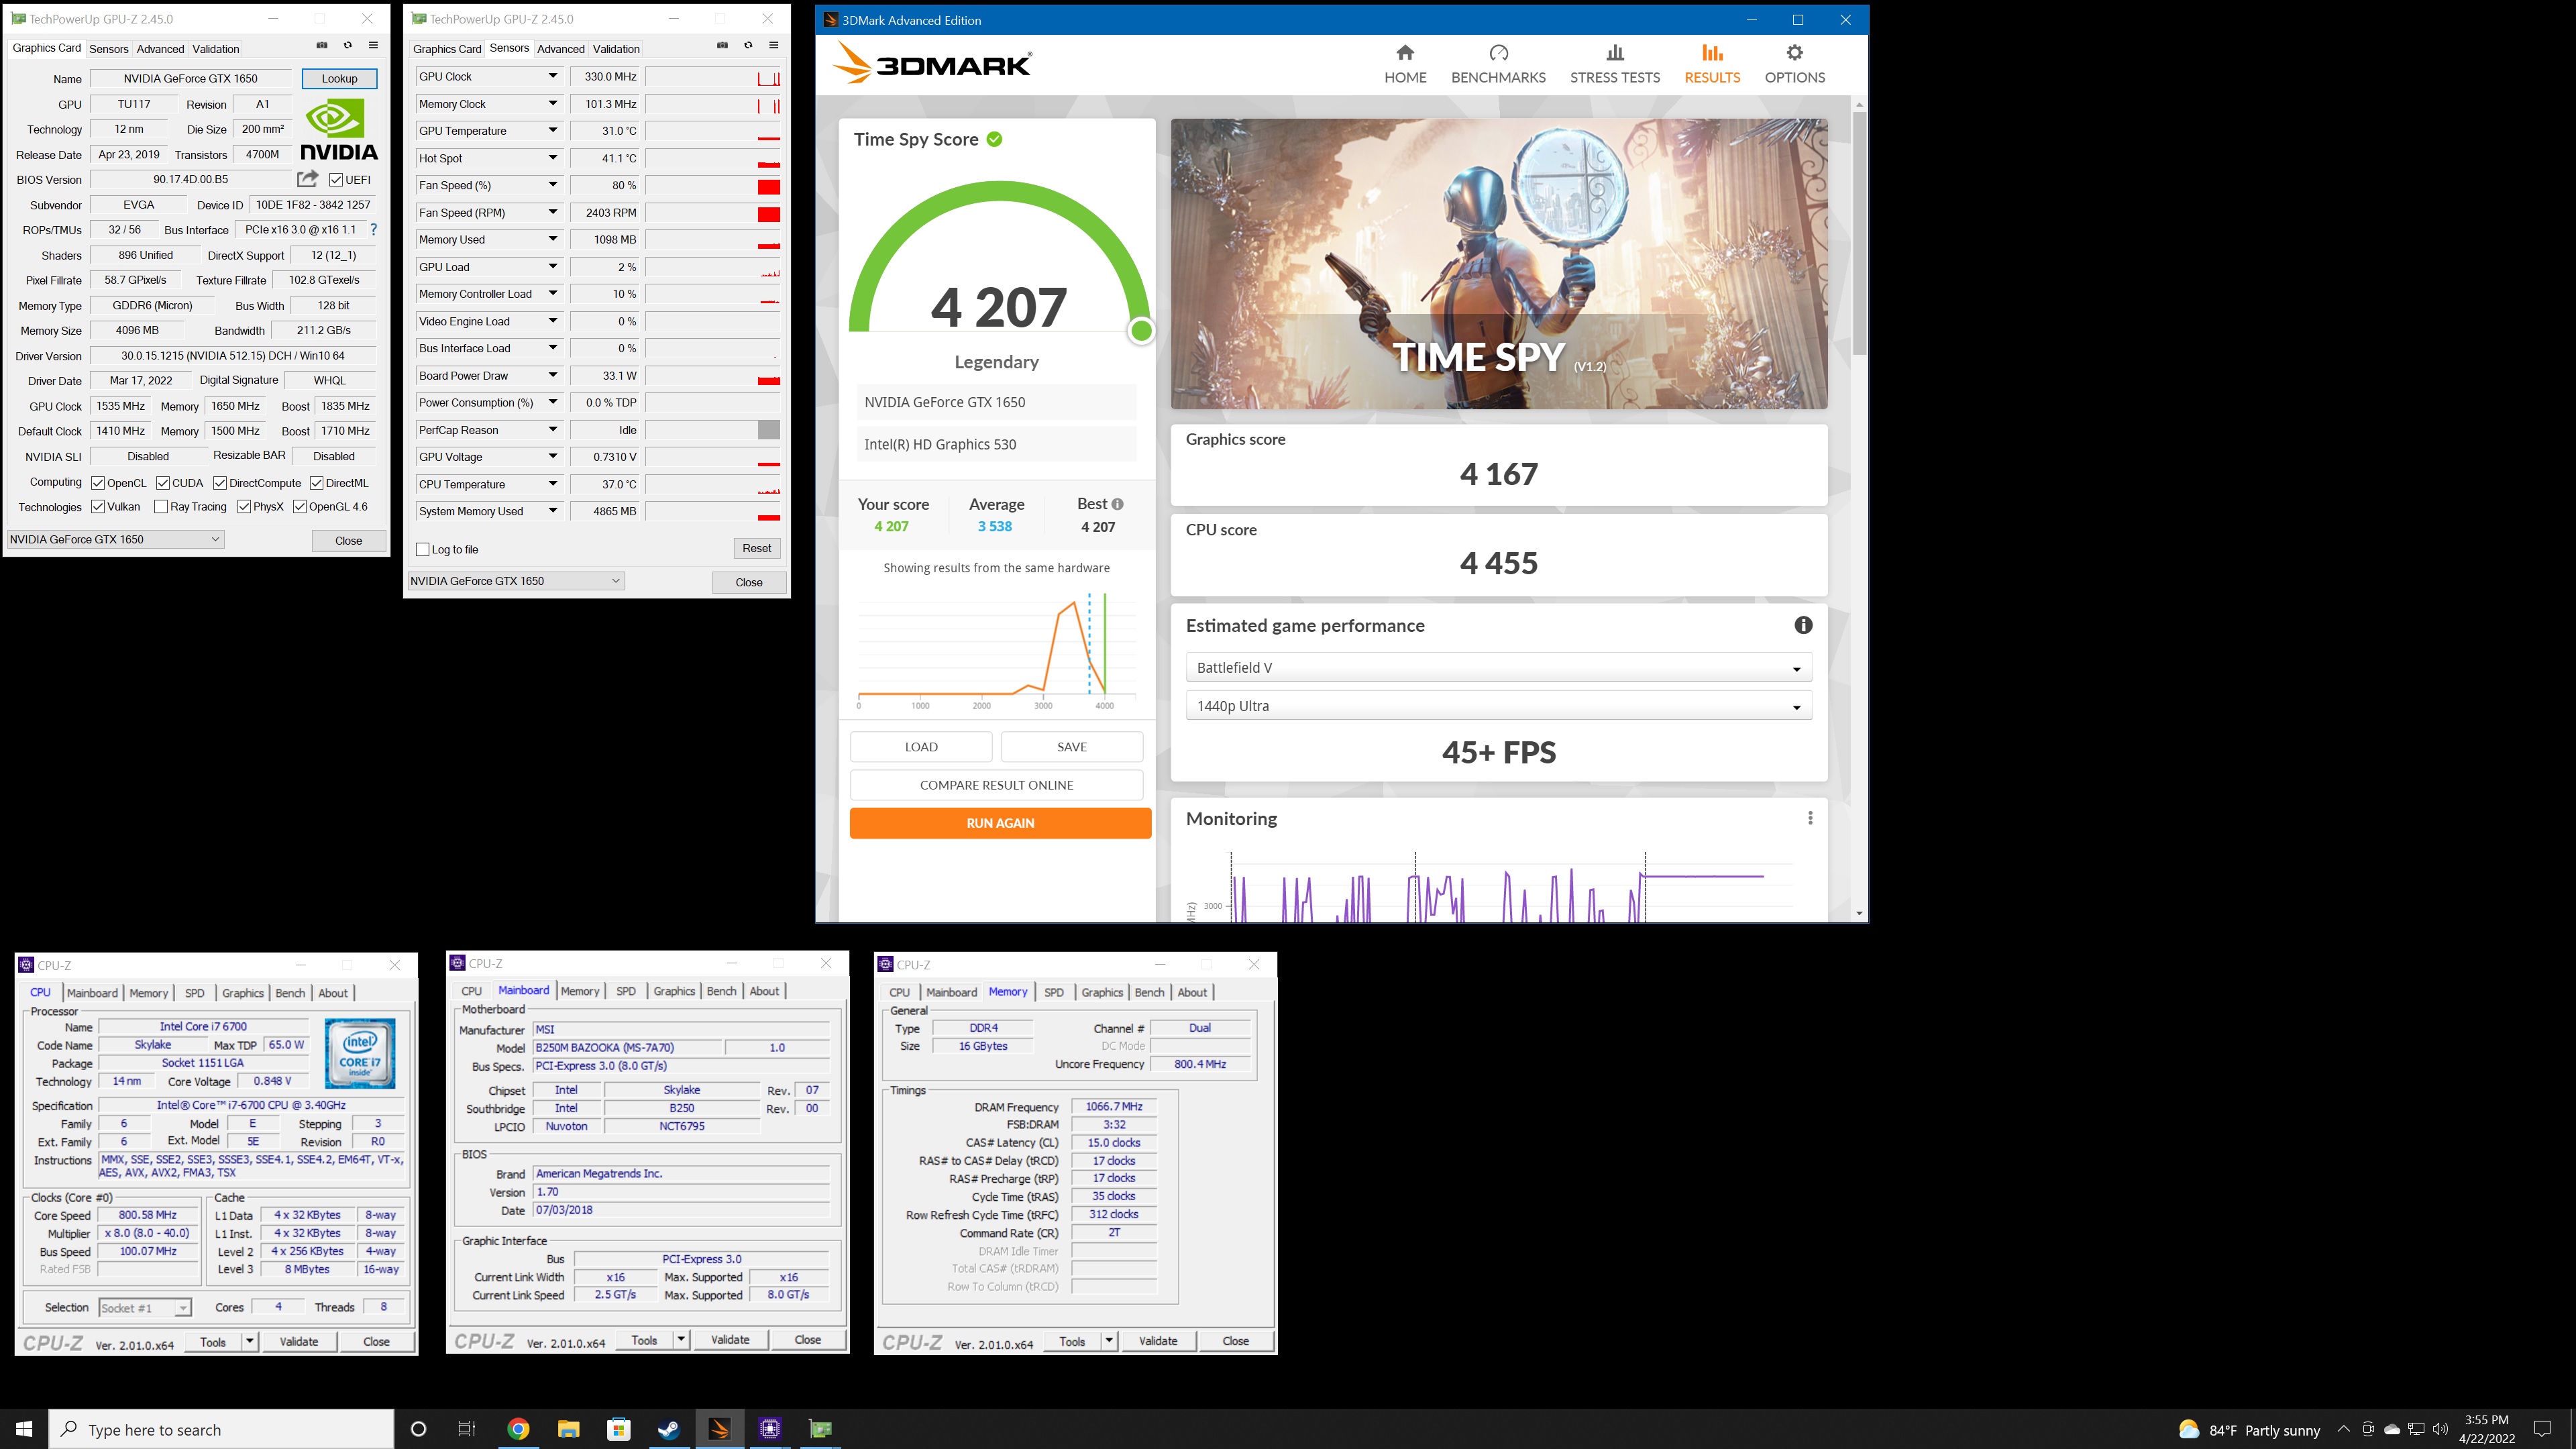
Task: Click LOAD result button in 3DMark
Action: pyautogui.click(x=921, y=747)
